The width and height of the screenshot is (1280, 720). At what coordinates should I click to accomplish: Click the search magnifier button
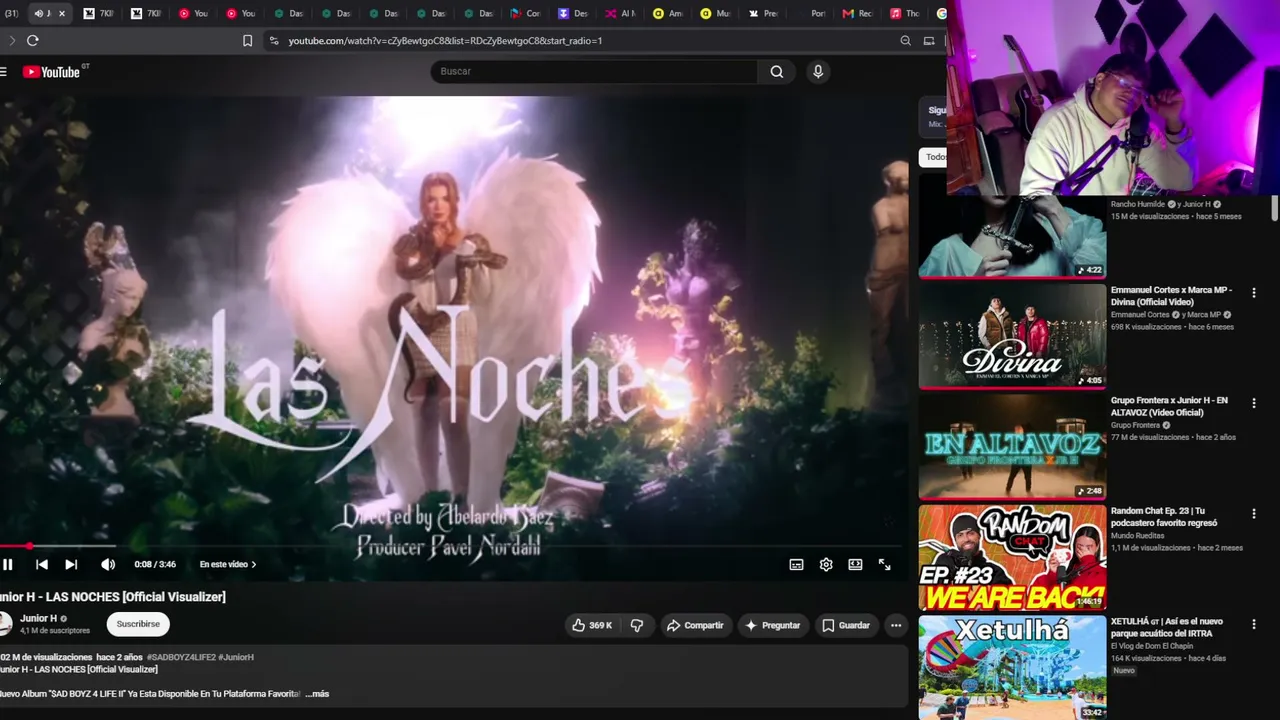pos(777,71)
